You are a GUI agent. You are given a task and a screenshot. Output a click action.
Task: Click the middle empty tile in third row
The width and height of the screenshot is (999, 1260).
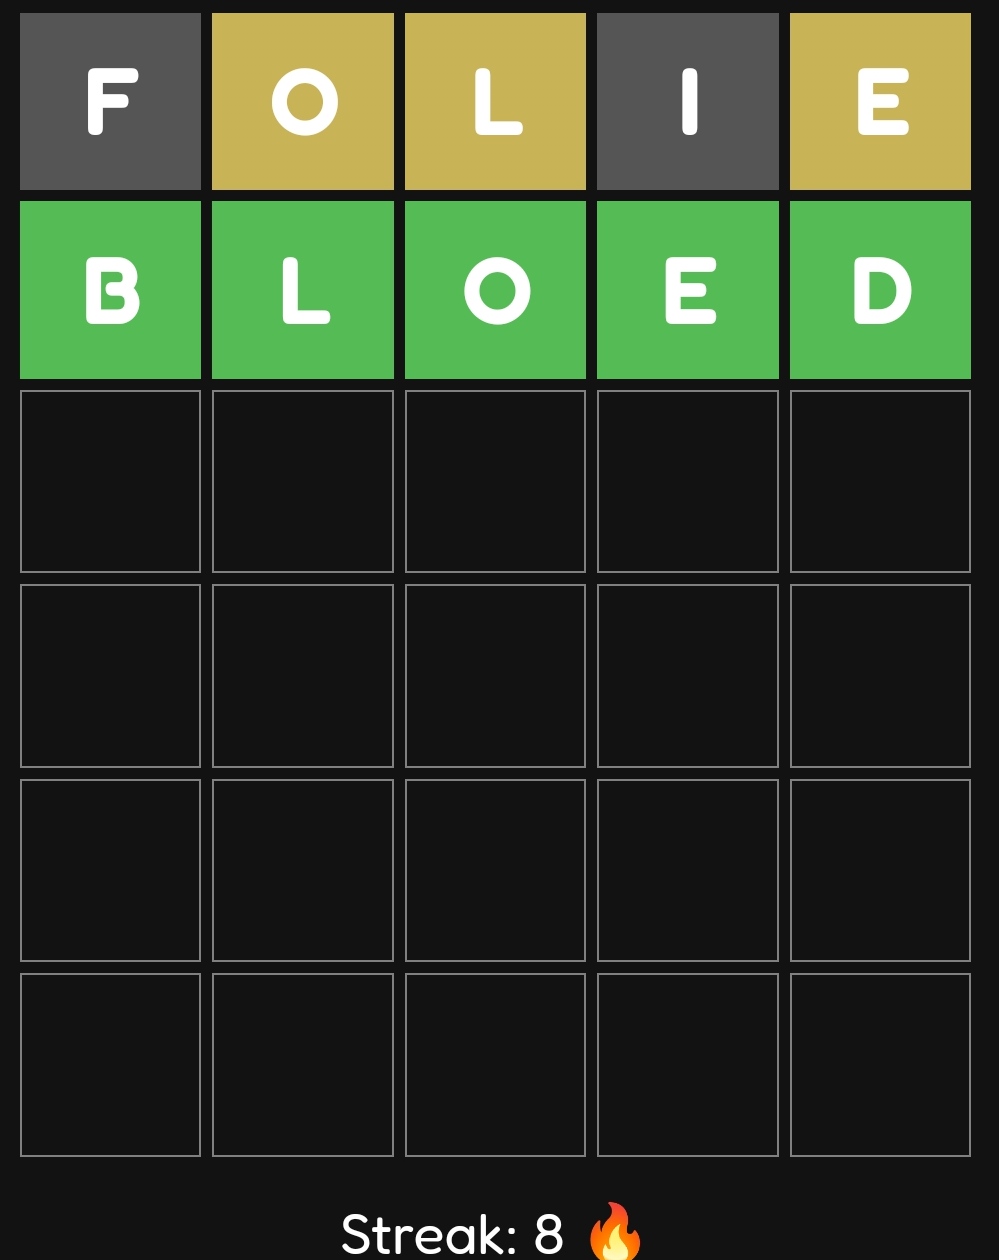495,481
